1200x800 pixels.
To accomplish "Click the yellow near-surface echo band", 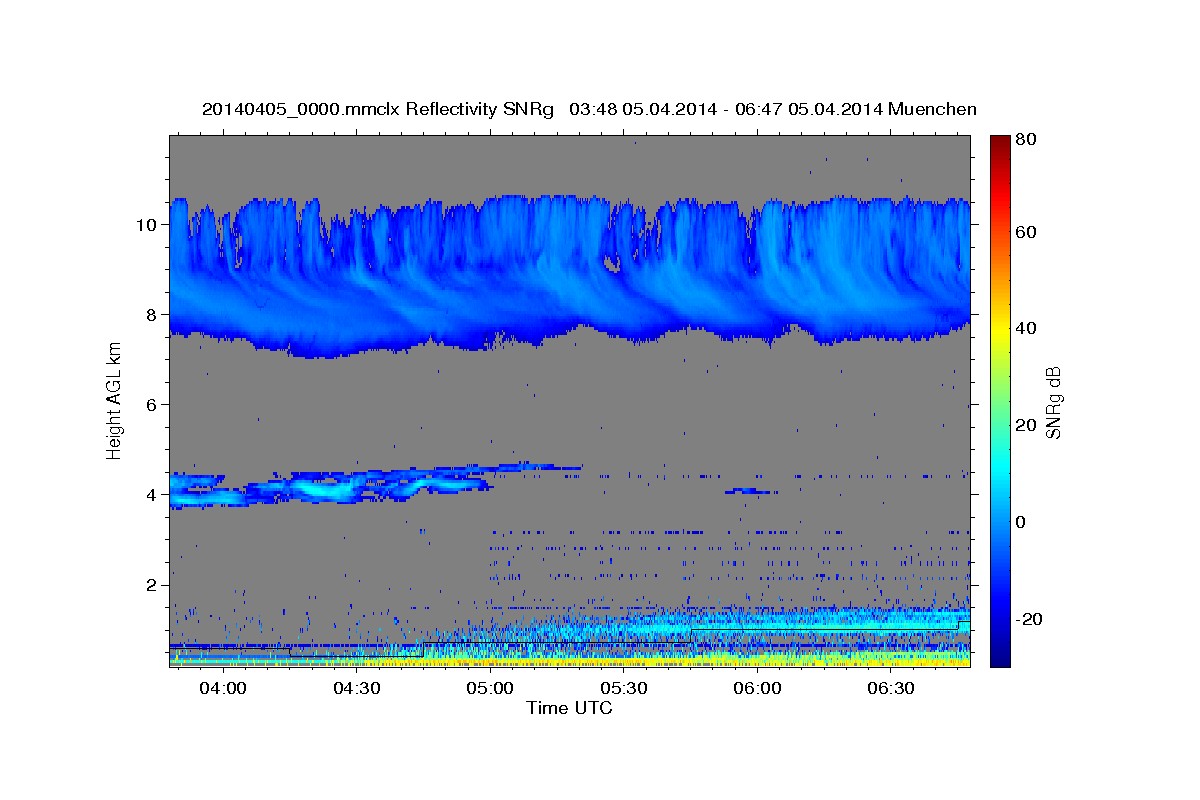I will click(x=570, y=661).
